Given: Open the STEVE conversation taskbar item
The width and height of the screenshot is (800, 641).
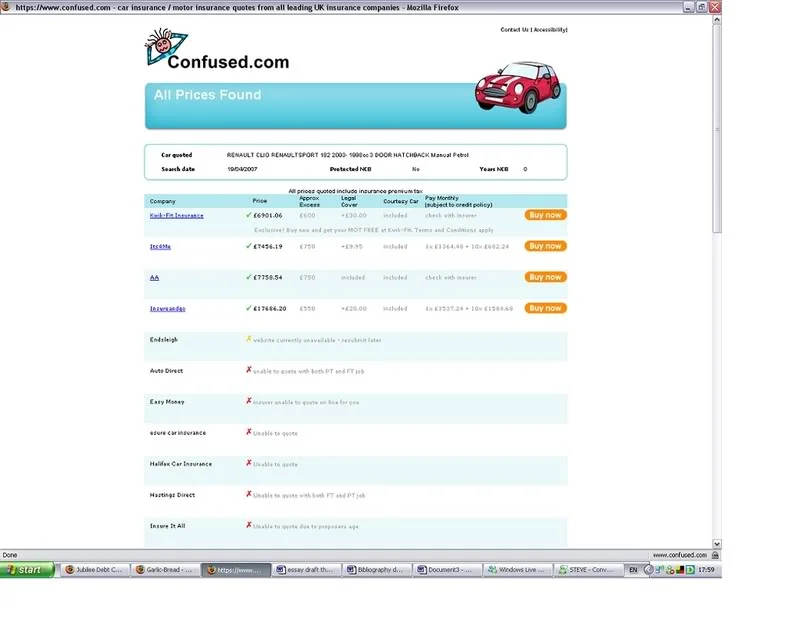Looking at the screenshot, I should coord(588,570).
